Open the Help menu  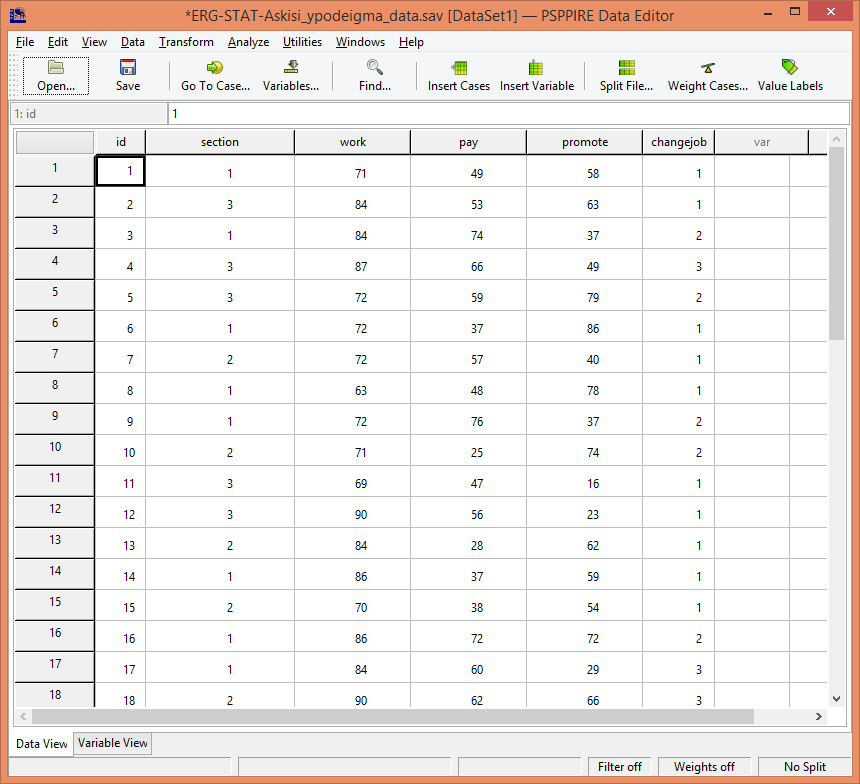[x=411, y=42]
